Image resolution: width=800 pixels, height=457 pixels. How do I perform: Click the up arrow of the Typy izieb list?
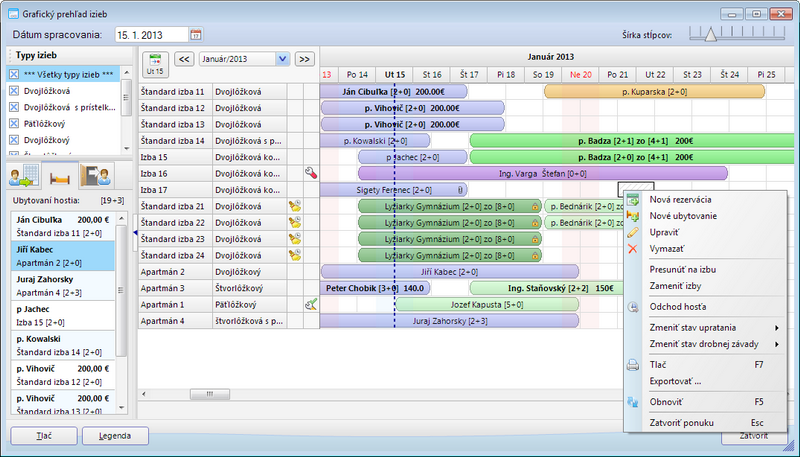click(x=127, y=72)
